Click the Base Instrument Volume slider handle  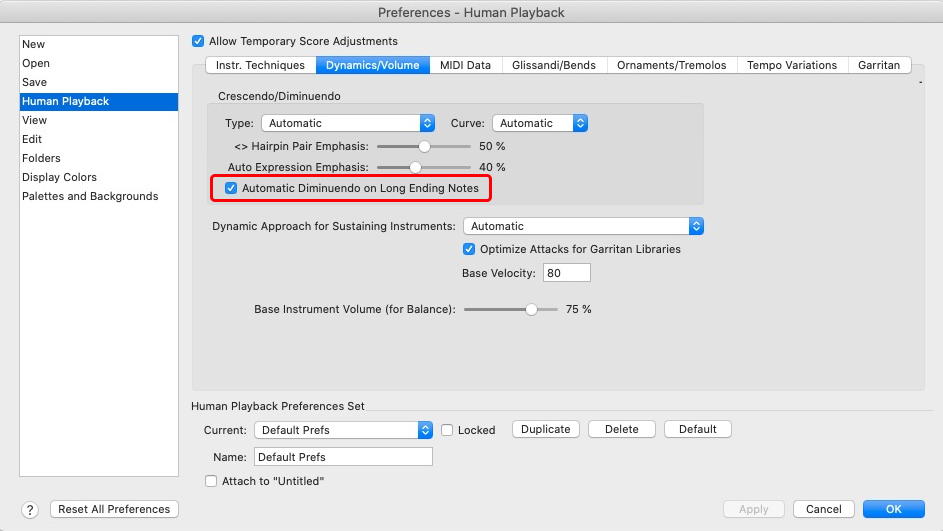point(531,309)
